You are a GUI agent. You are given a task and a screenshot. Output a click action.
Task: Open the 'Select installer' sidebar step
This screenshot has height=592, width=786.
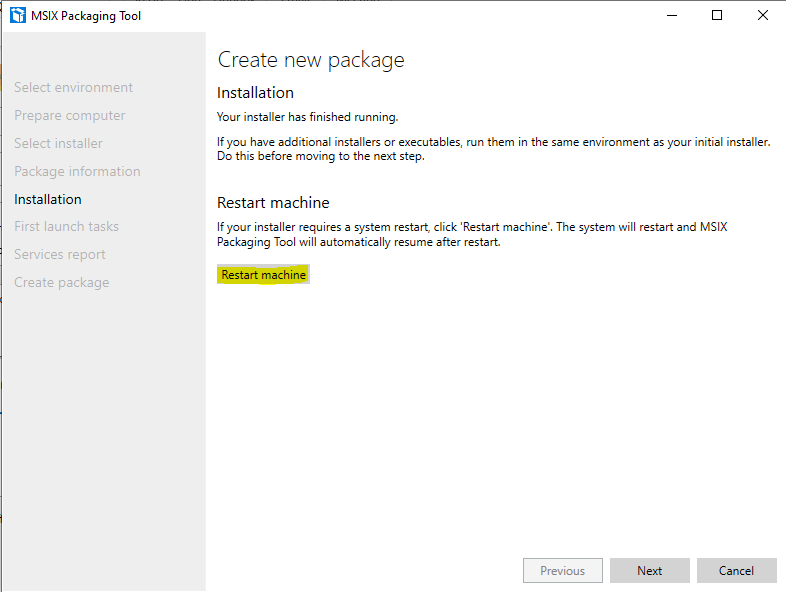click(x=58, y=144)
